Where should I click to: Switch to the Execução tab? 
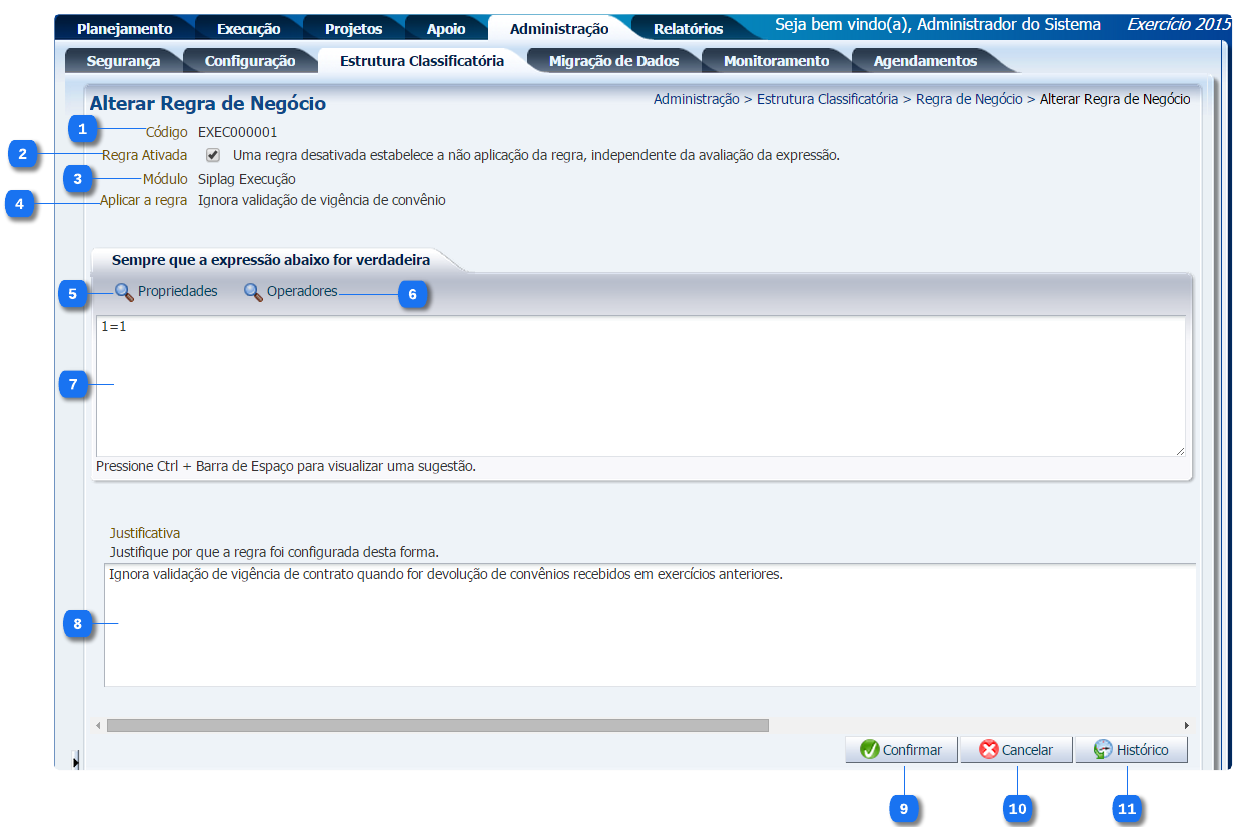pos(248,29)
